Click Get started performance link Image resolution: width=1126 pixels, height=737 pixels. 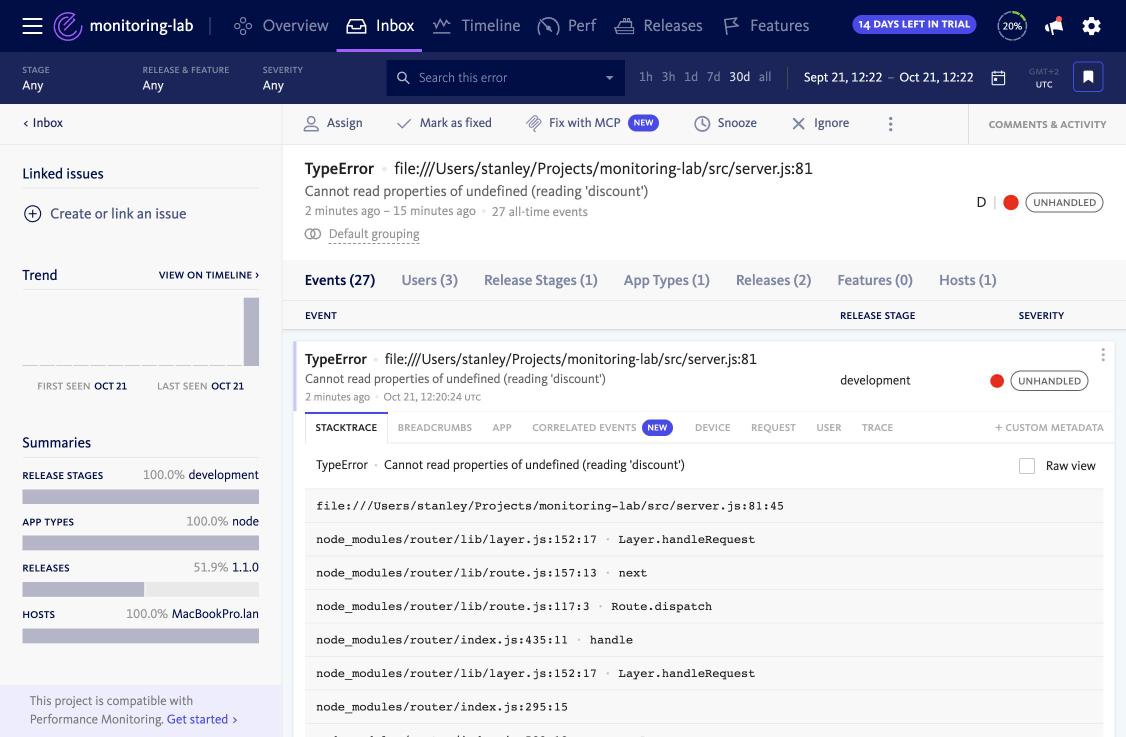coord(202,719)
